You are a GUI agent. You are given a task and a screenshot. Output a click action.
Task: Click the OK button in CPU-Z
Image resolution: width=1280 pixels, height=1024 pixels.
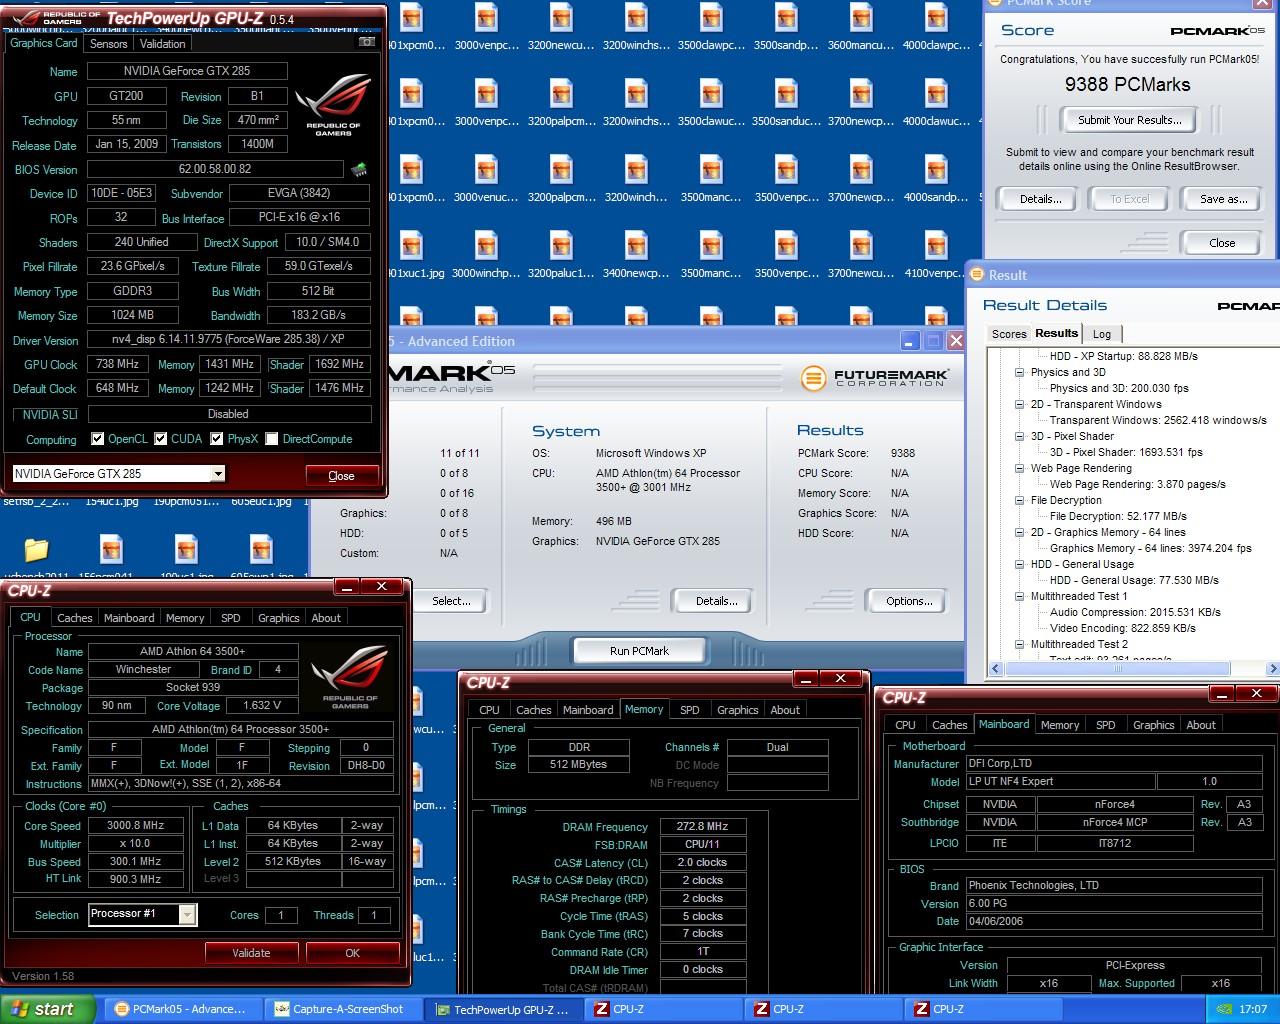352,953
